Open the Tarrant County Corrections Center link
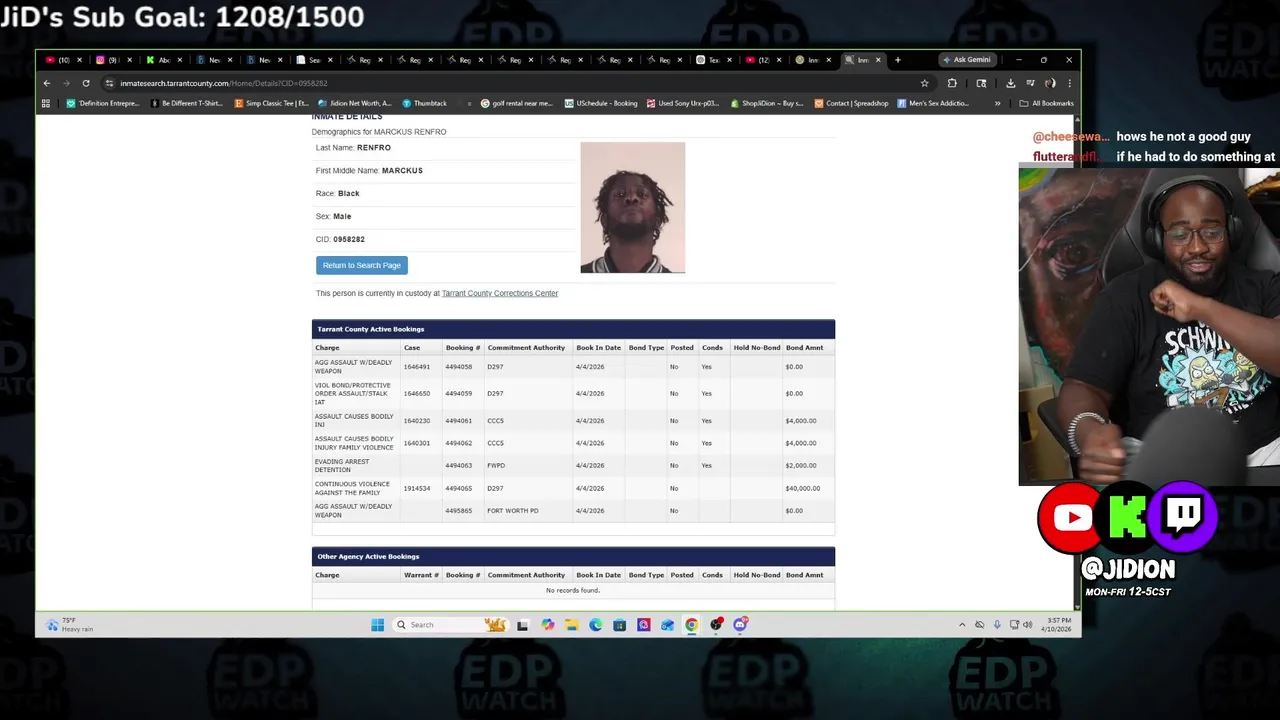This screenshot has width=1280, height=720. (x=500, y=293)
